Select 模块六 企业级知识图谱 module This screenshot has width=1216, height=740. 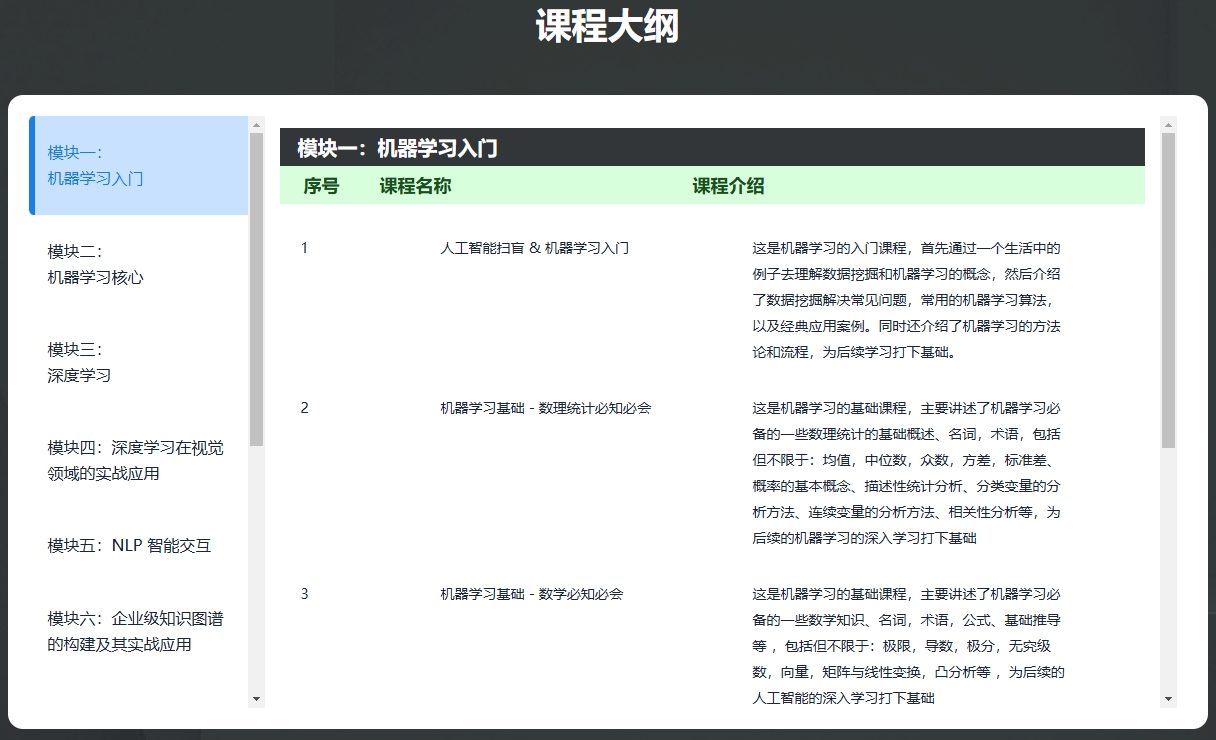138,632
